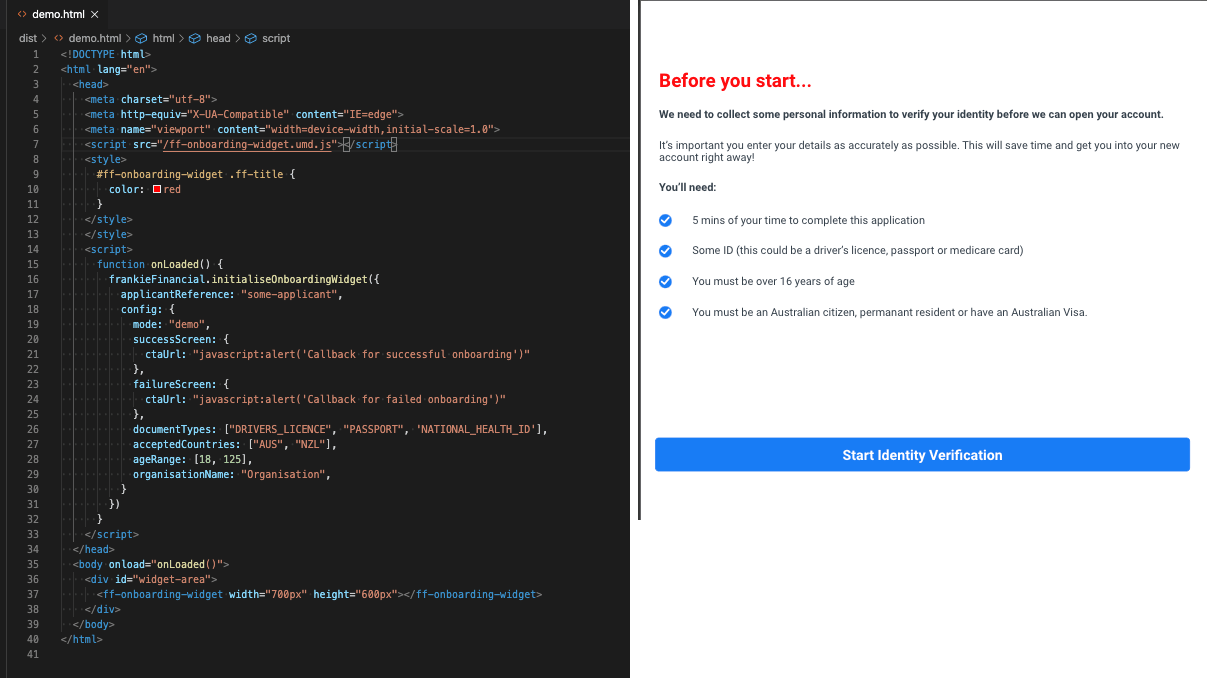The width and height of the screenshot is (1207, 678).
Task: Close the demo.html editor tab
Action: click(95, 15)
